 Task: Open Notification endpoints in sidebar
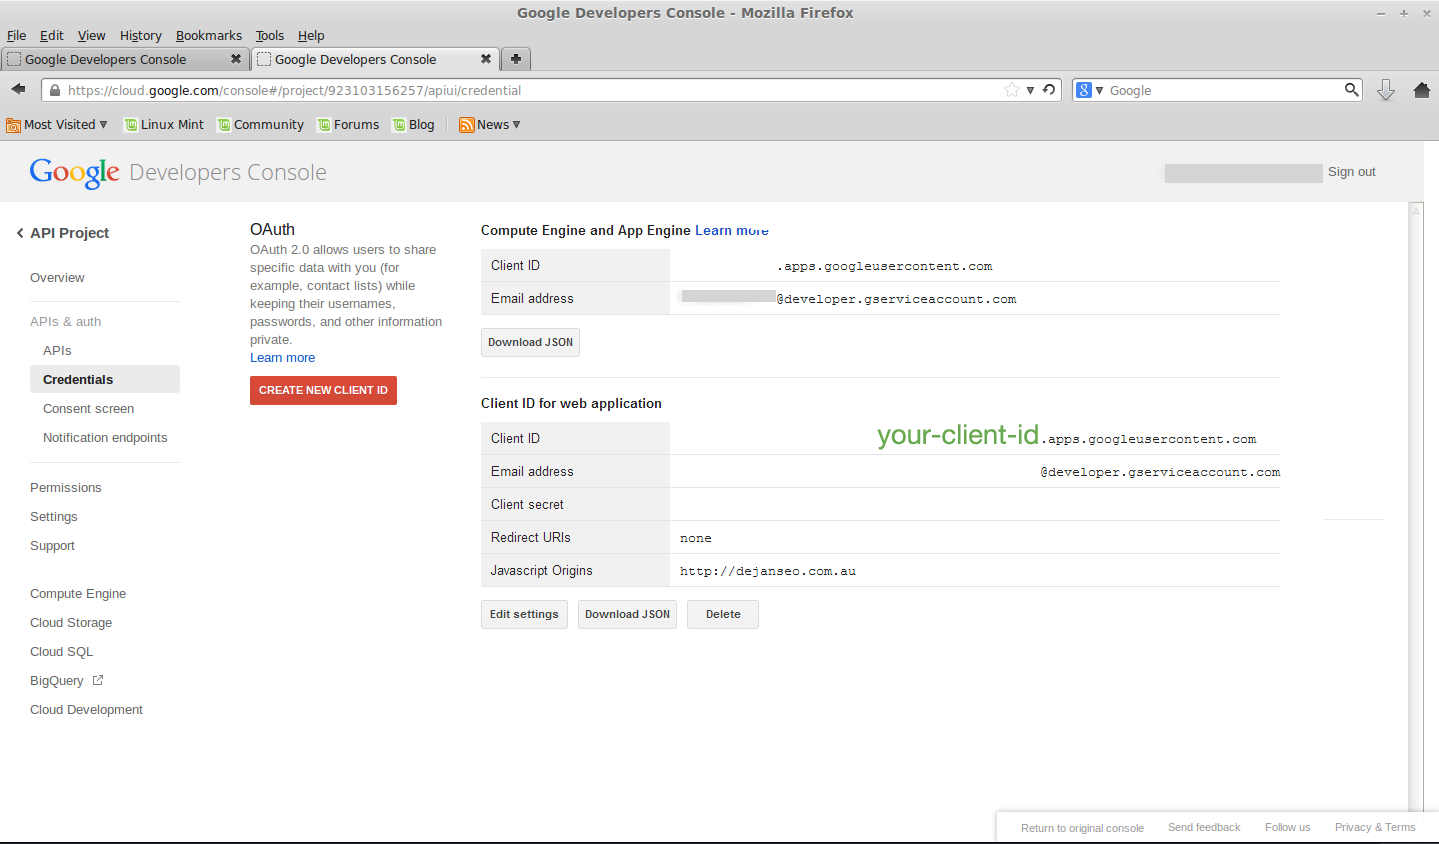105,438
